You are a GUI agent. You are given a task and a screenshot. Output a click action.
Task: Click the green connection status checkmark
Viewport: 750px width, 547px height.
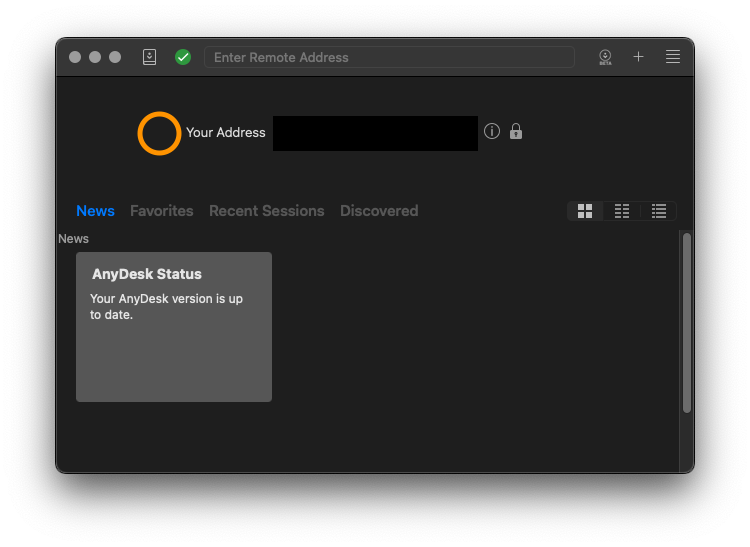coord(183,57)
